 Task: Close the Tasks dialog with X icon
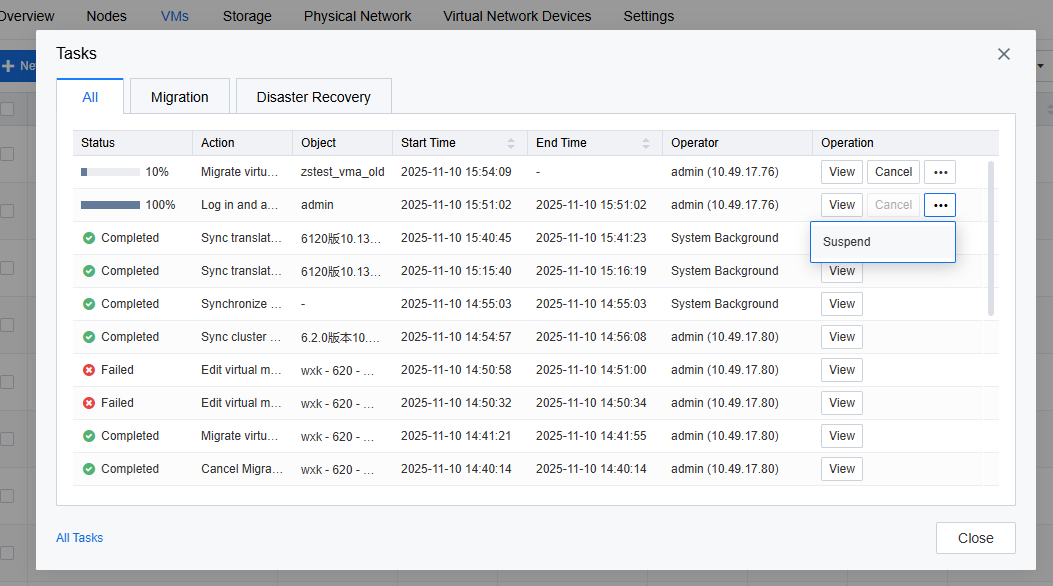(1003, 54)
